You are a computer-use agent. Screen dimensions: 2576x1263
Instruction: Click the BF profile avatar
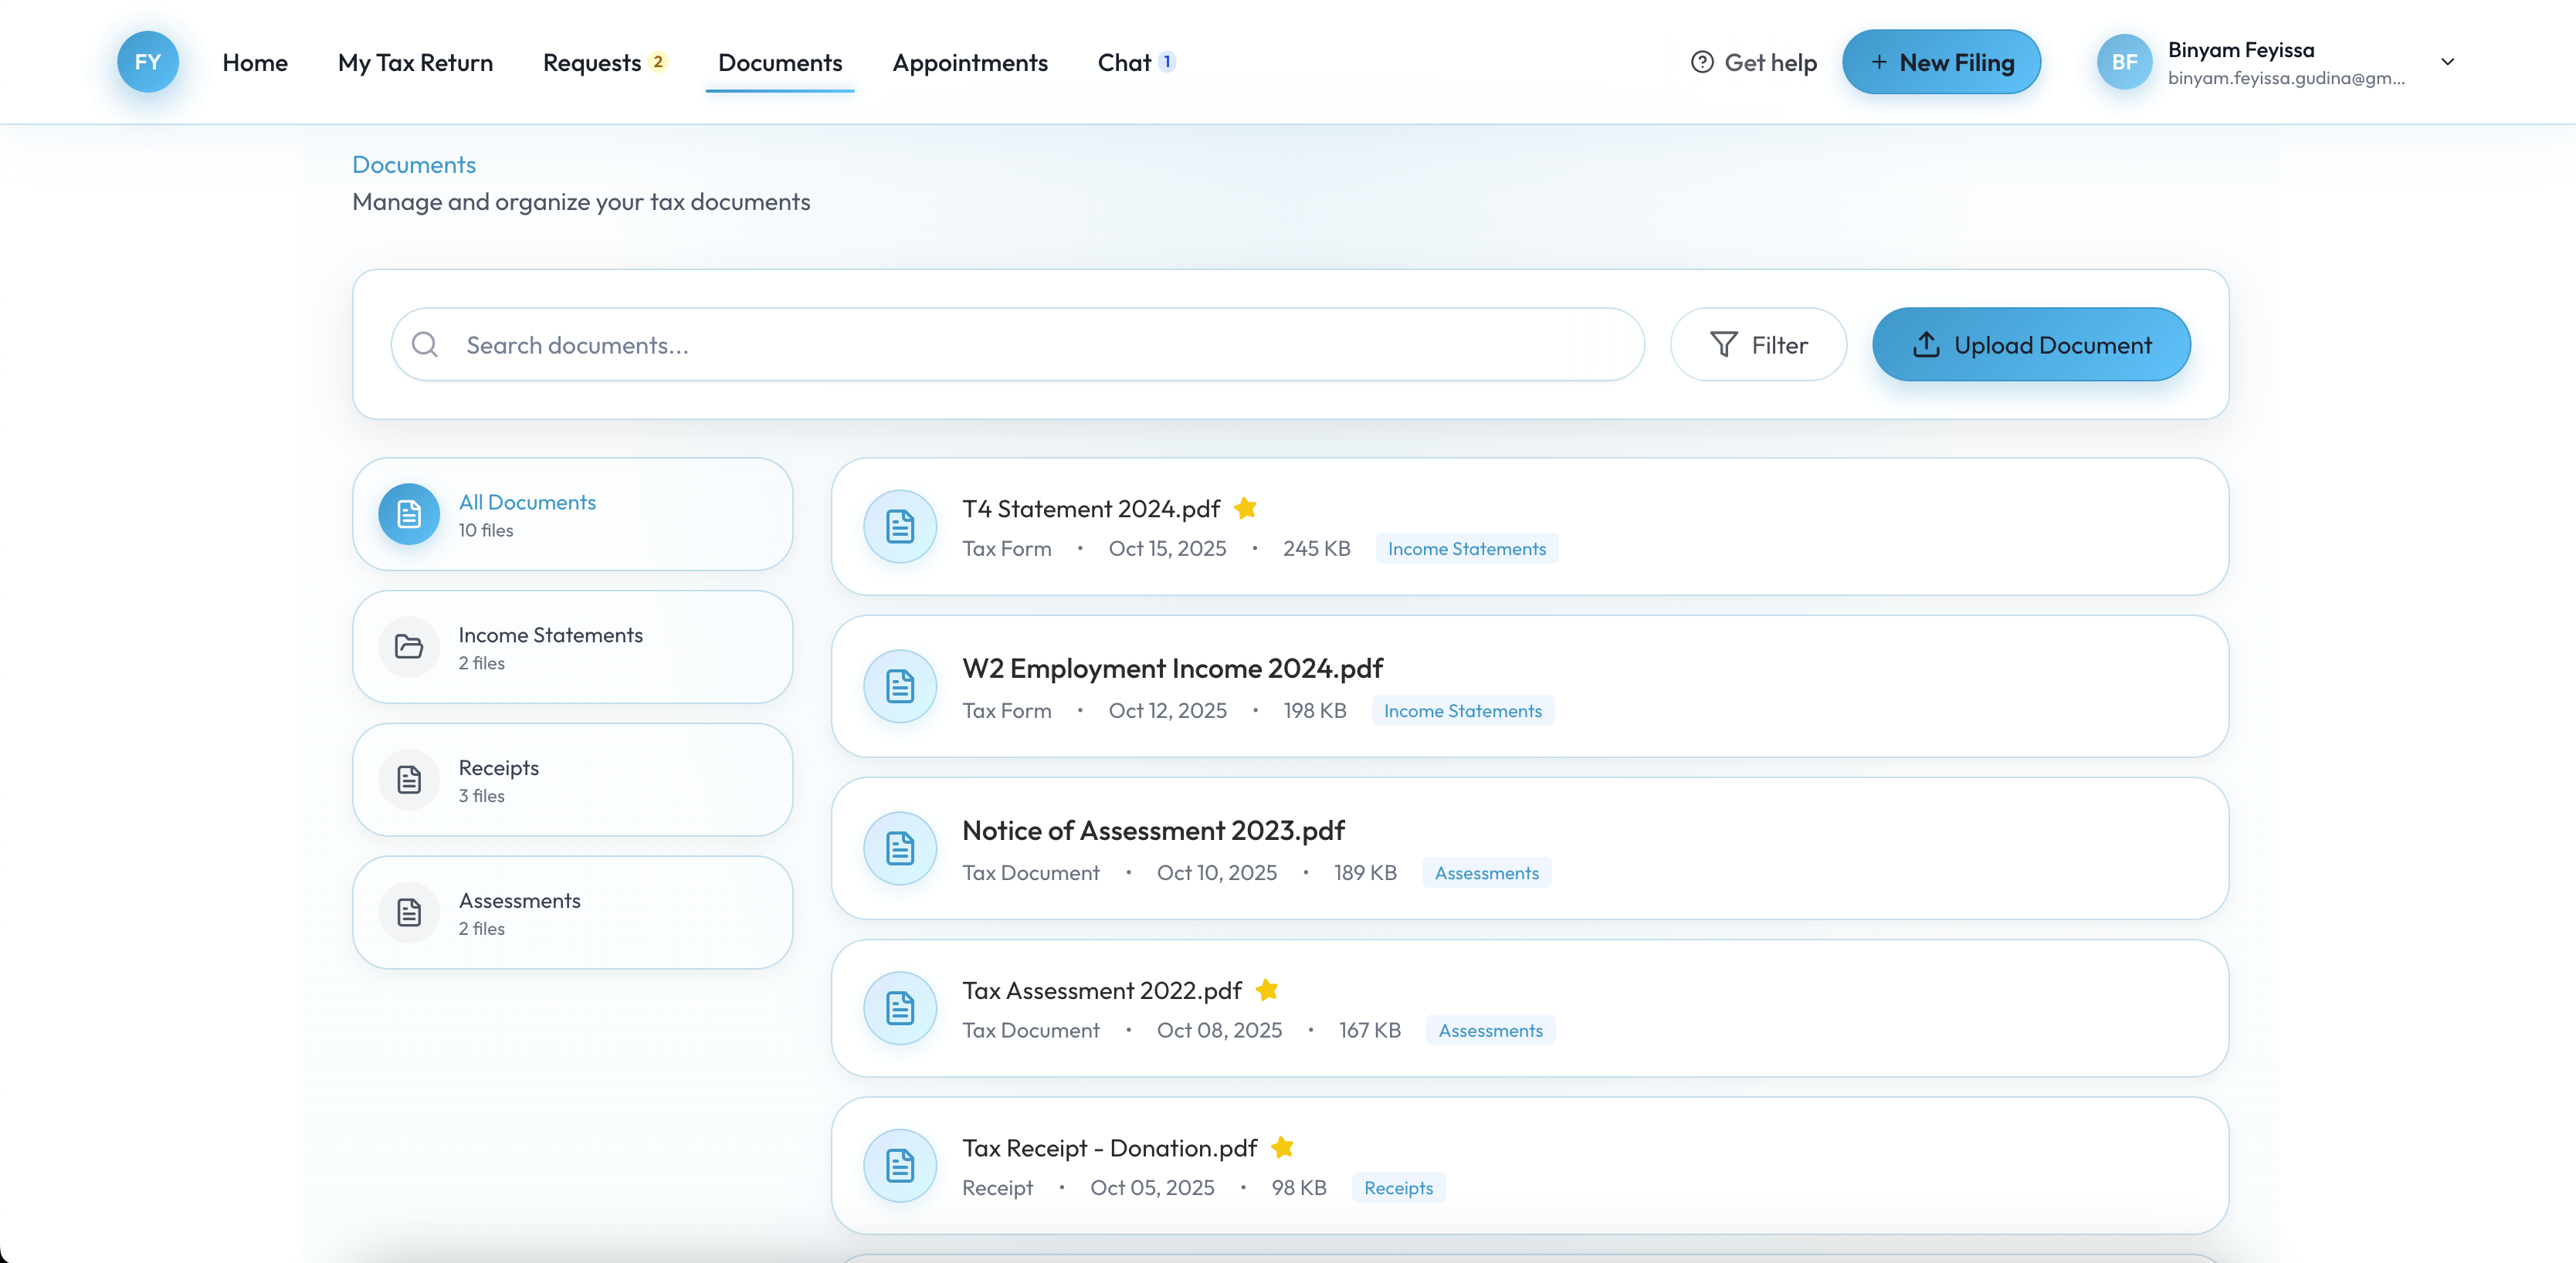point(2124,62)
